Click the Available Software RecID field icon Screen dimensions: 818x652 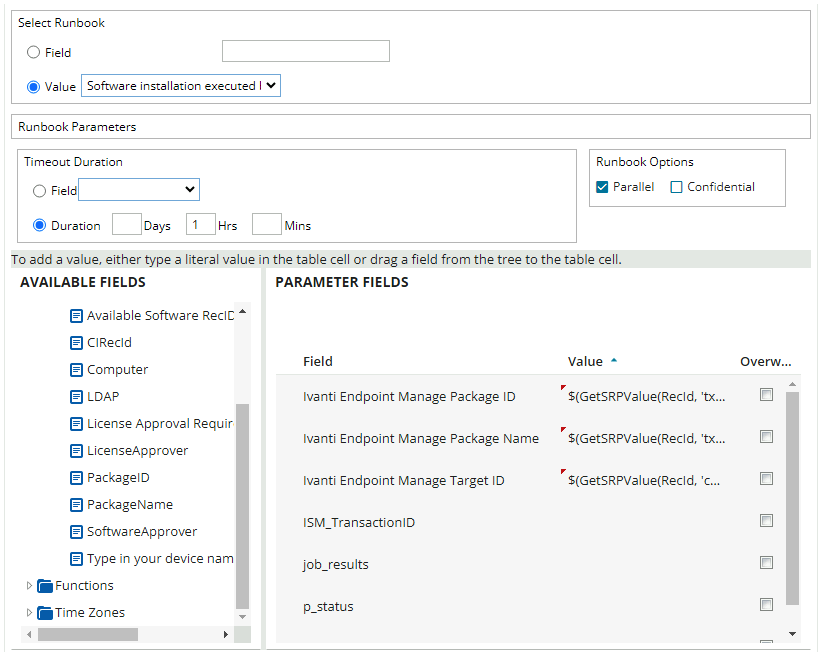pos(76,316)
